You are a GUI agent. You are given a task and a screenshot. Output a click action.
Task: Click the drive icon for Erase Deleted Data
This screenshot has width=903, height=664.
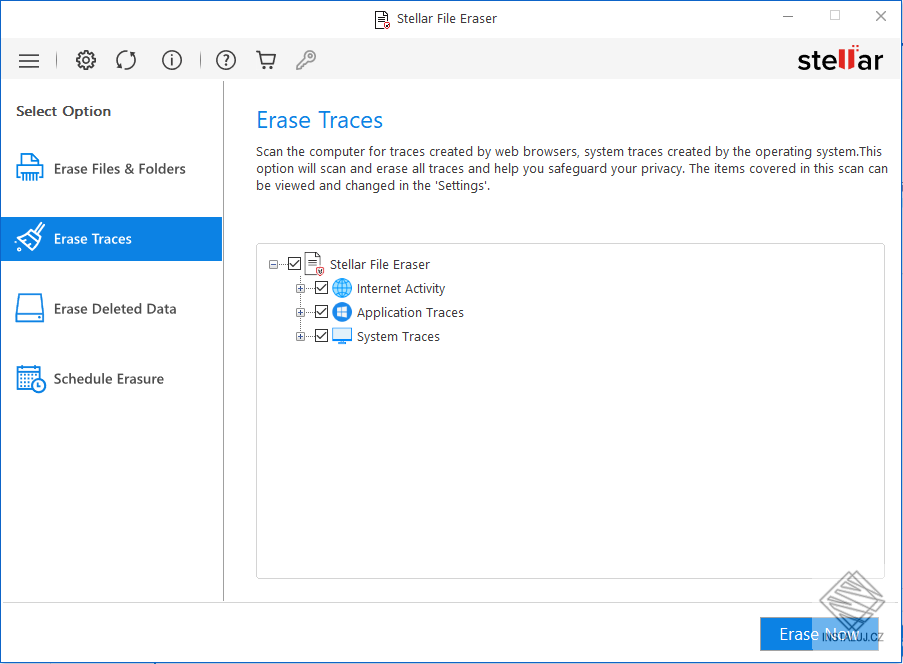coord(30,308)
